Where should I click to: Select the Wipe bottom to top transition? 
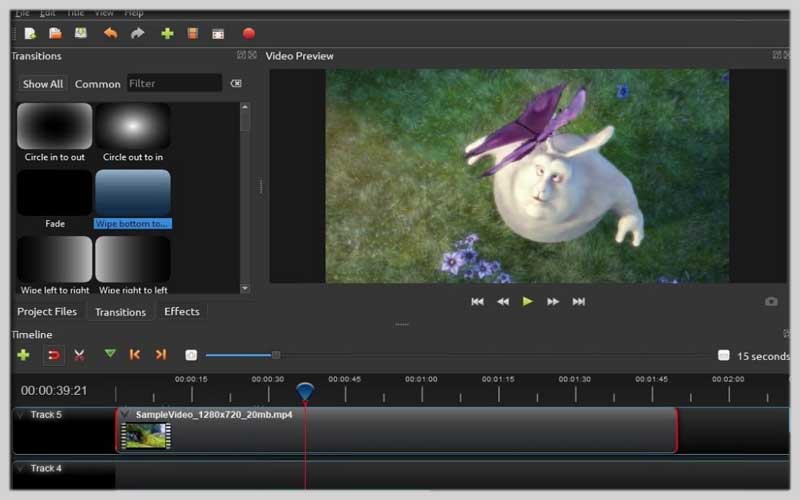[x=133, y=199]
